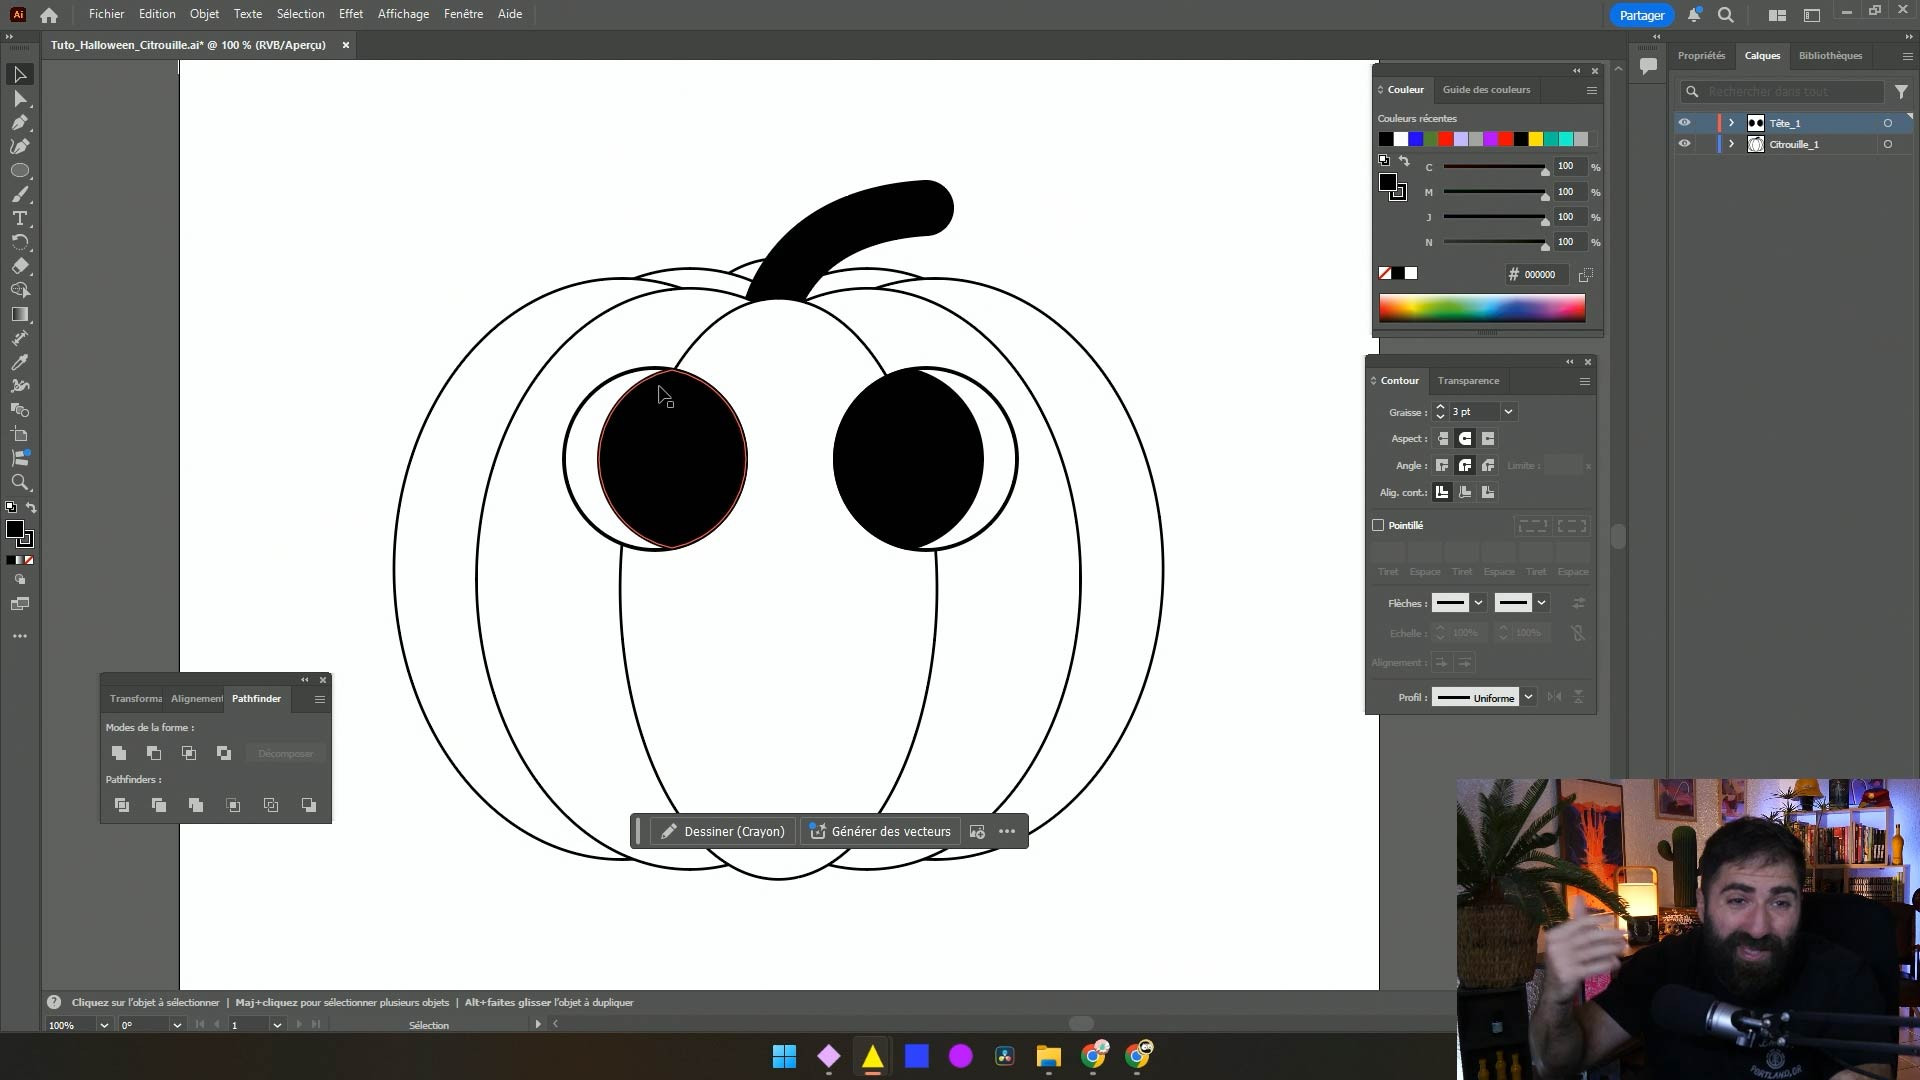The height and width of the screenshot is (1080, 1920).
Task: Open the Profil Uniforme dropdown
Action: [1528, 697]
